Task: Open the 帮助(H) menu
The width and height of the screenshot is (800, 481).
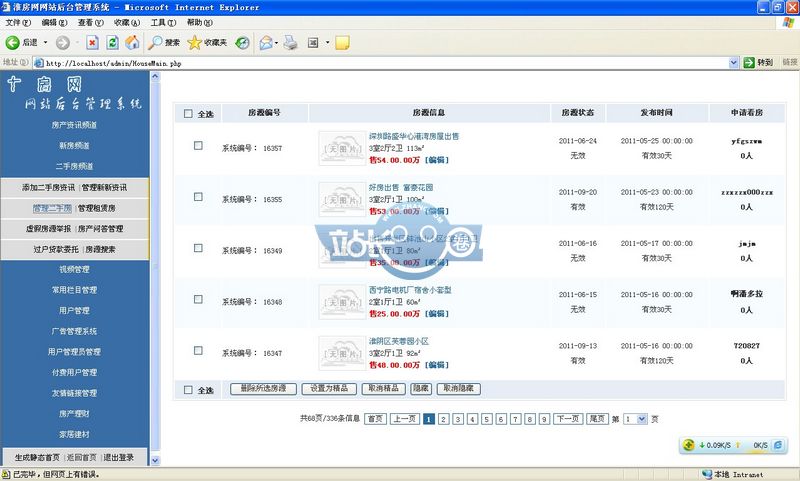Action: [199, 22]
